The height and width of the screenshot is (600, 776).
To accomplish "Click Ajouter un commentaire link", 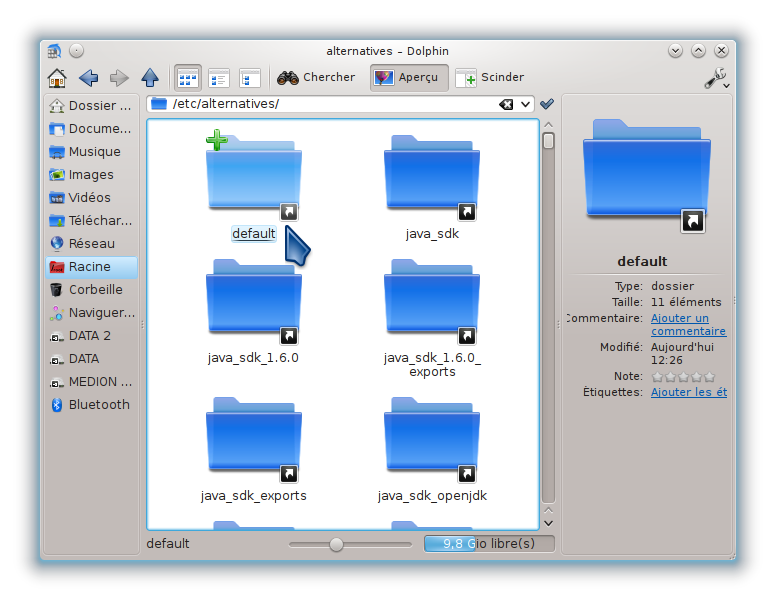I will coord(688,324).
